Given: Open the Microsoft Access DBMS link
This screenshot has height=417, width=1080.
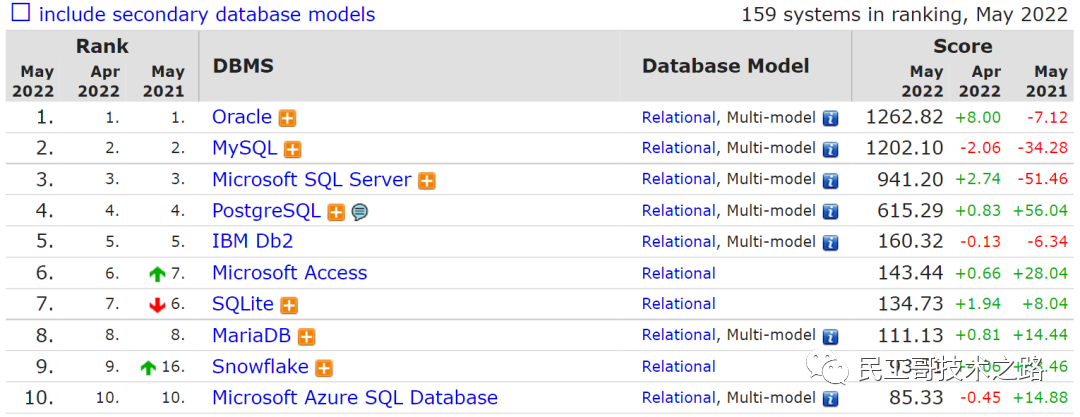Looking at the screenshot, I should (x=289, y=273).
